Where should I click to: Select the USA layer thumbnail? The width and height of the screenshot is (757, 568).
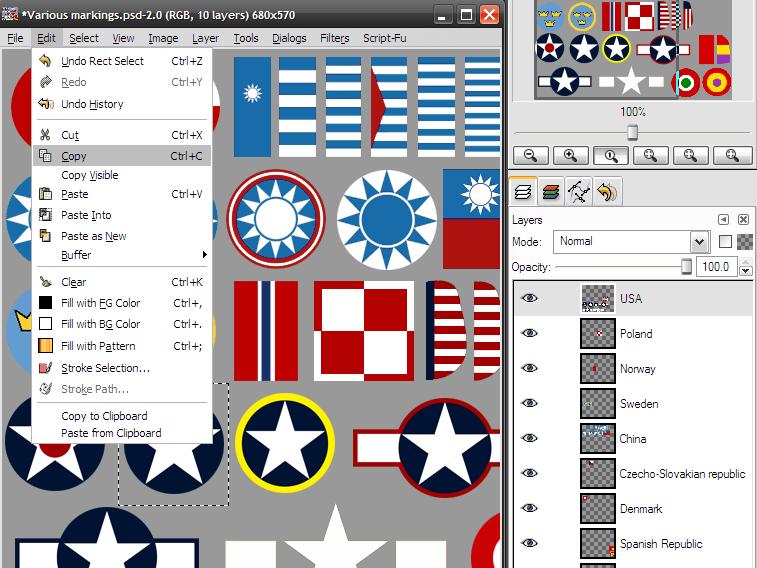(598, 298)
